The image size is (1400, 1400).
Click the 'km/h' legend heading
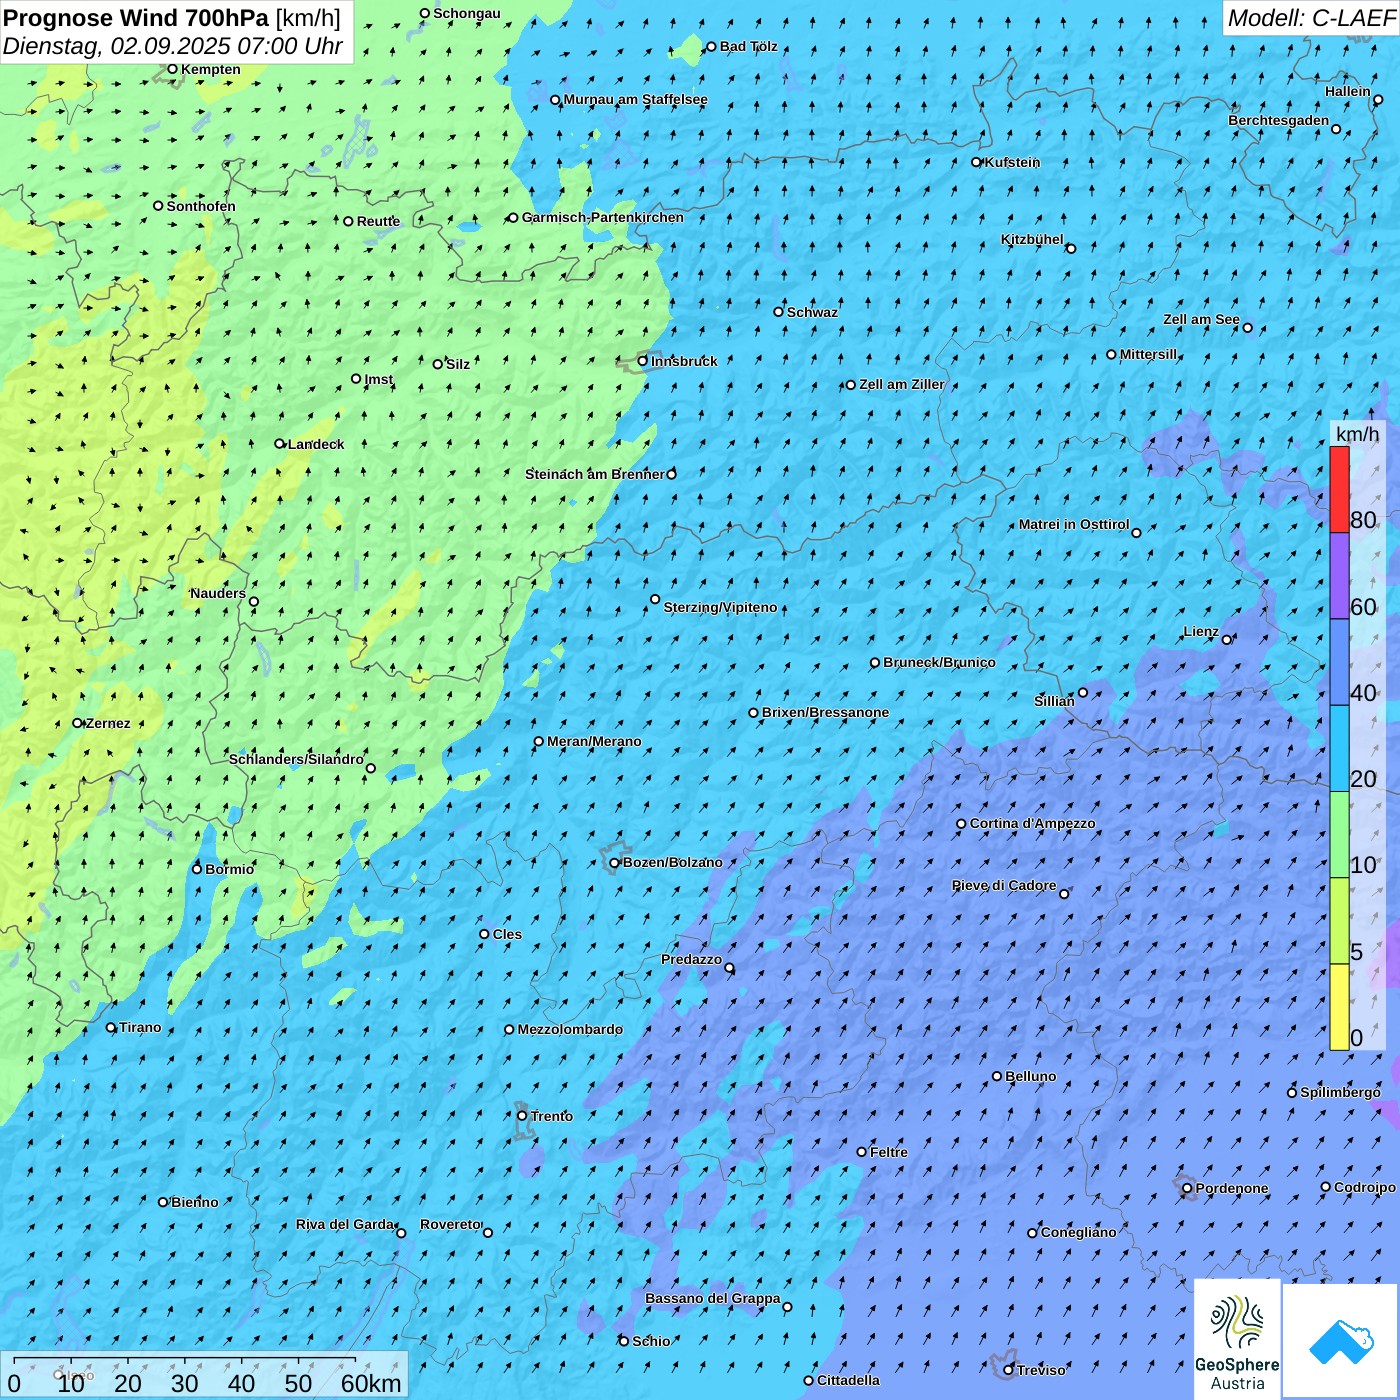(1357, 434)
